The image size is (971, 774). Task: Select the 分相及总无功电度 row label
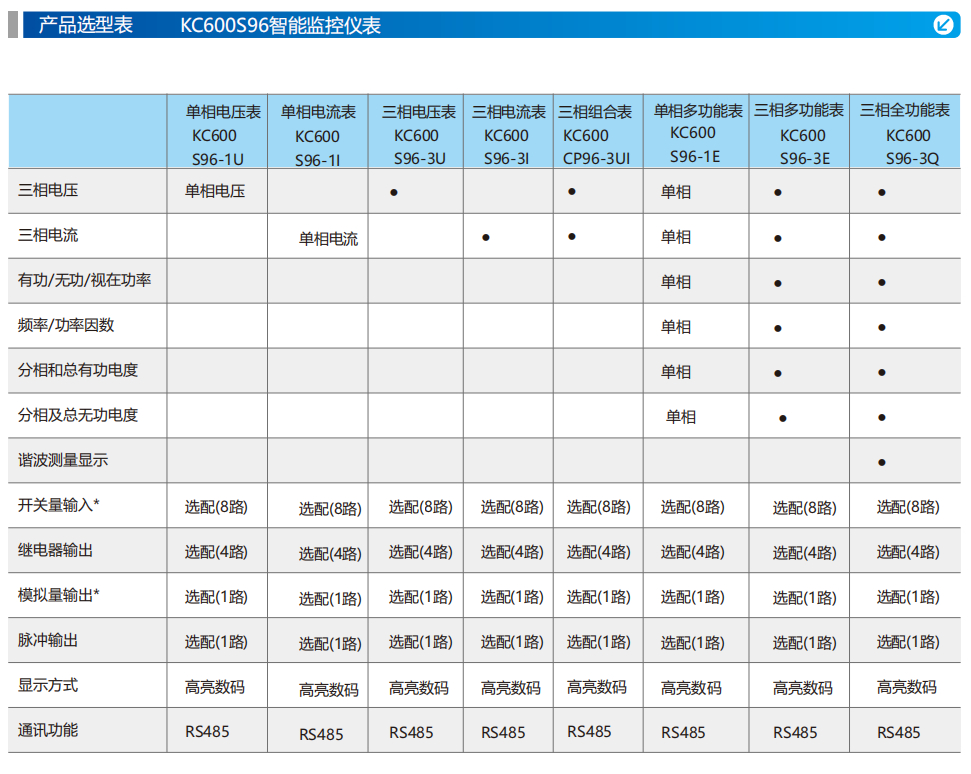[x=78, y=415]
